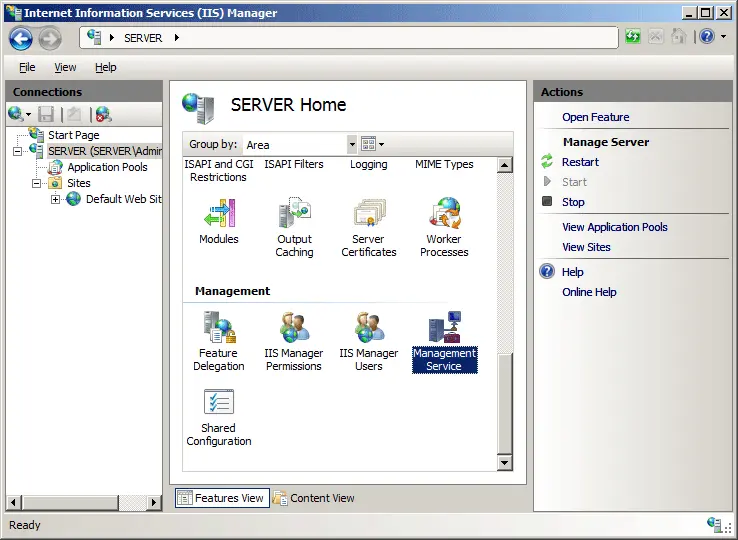
Task: Open the Group by Area combo box
Action: [x=300, y=145]
